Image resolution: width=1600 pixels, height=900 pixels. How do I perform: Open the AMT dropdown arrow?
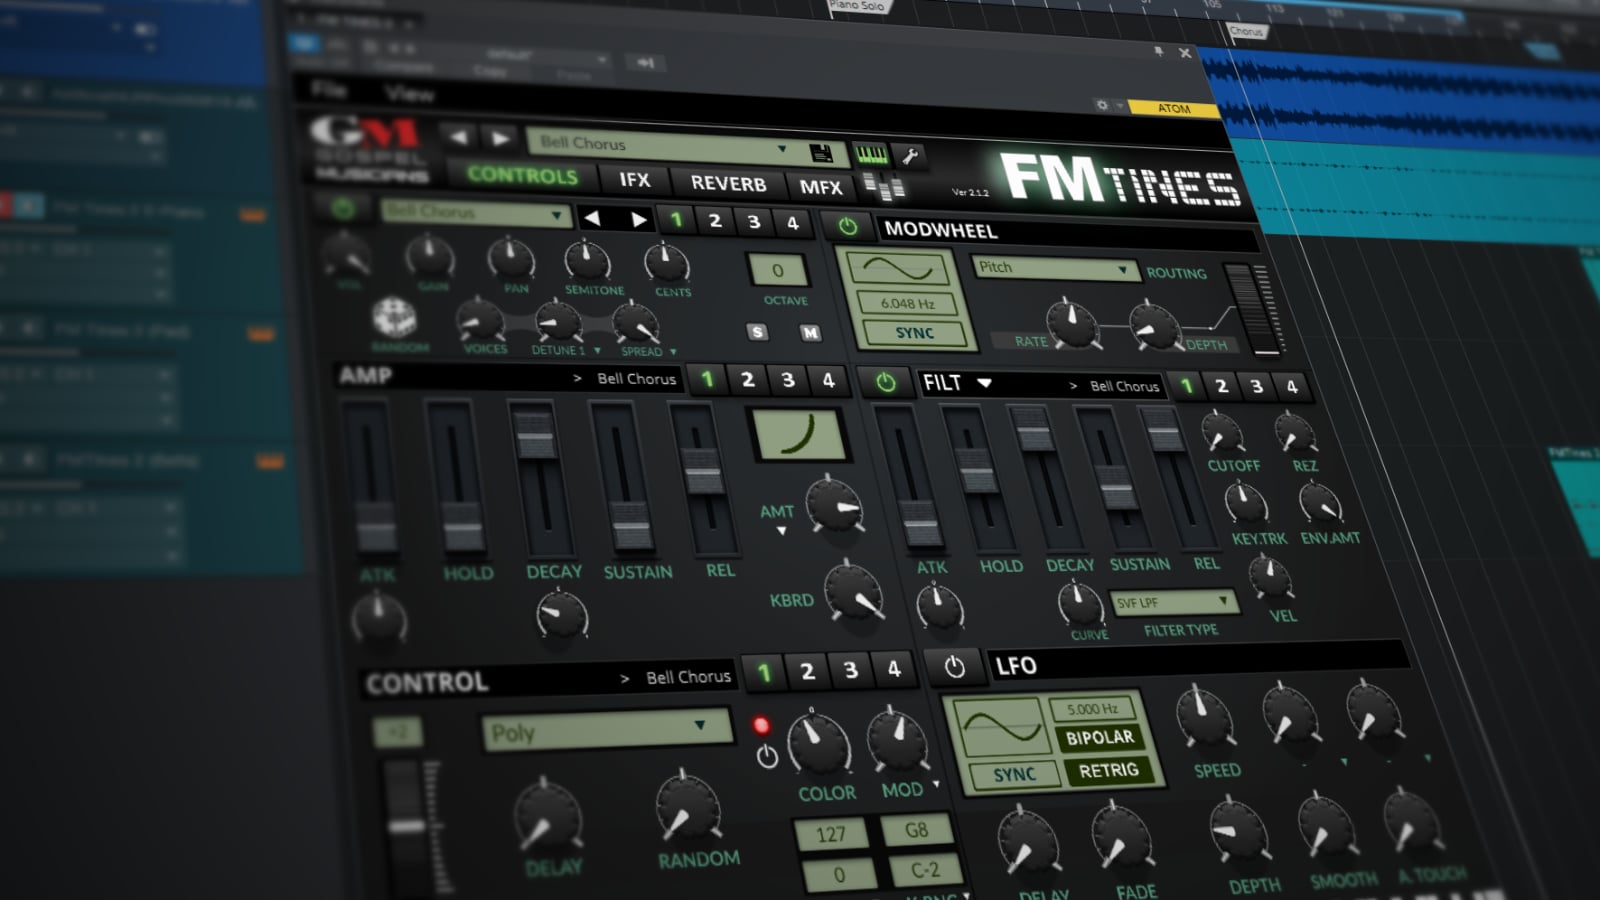click(x=782, y=531)
